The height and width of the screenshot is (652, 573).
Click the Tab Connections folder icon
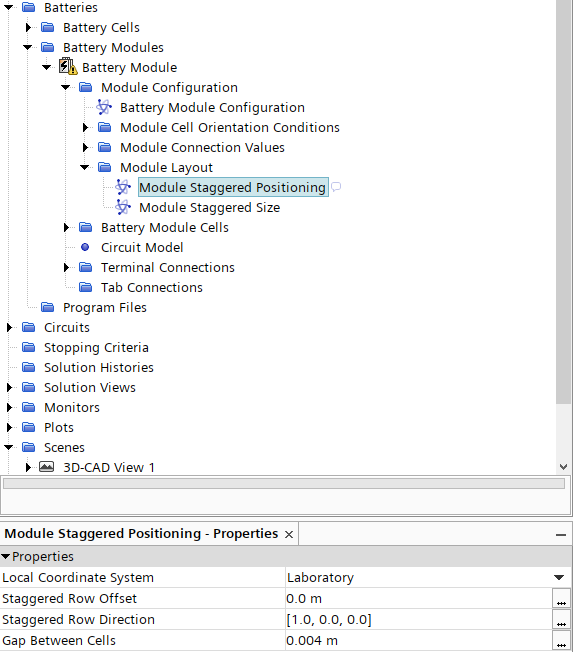(86, 287)
